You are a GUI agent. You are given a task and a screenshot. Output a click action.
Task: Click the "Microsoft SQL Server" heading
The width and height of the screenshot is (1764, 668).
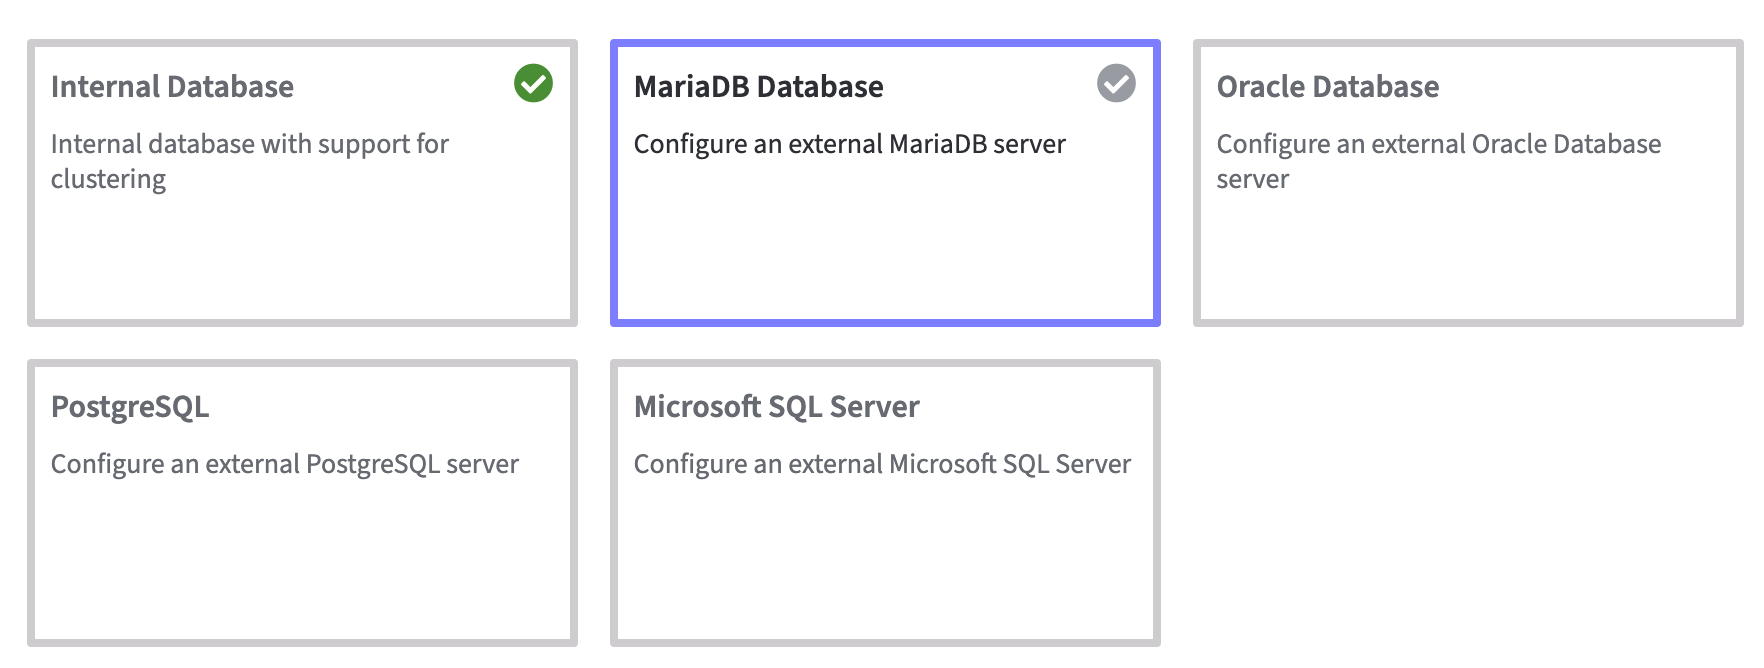(x=776, y=407)
